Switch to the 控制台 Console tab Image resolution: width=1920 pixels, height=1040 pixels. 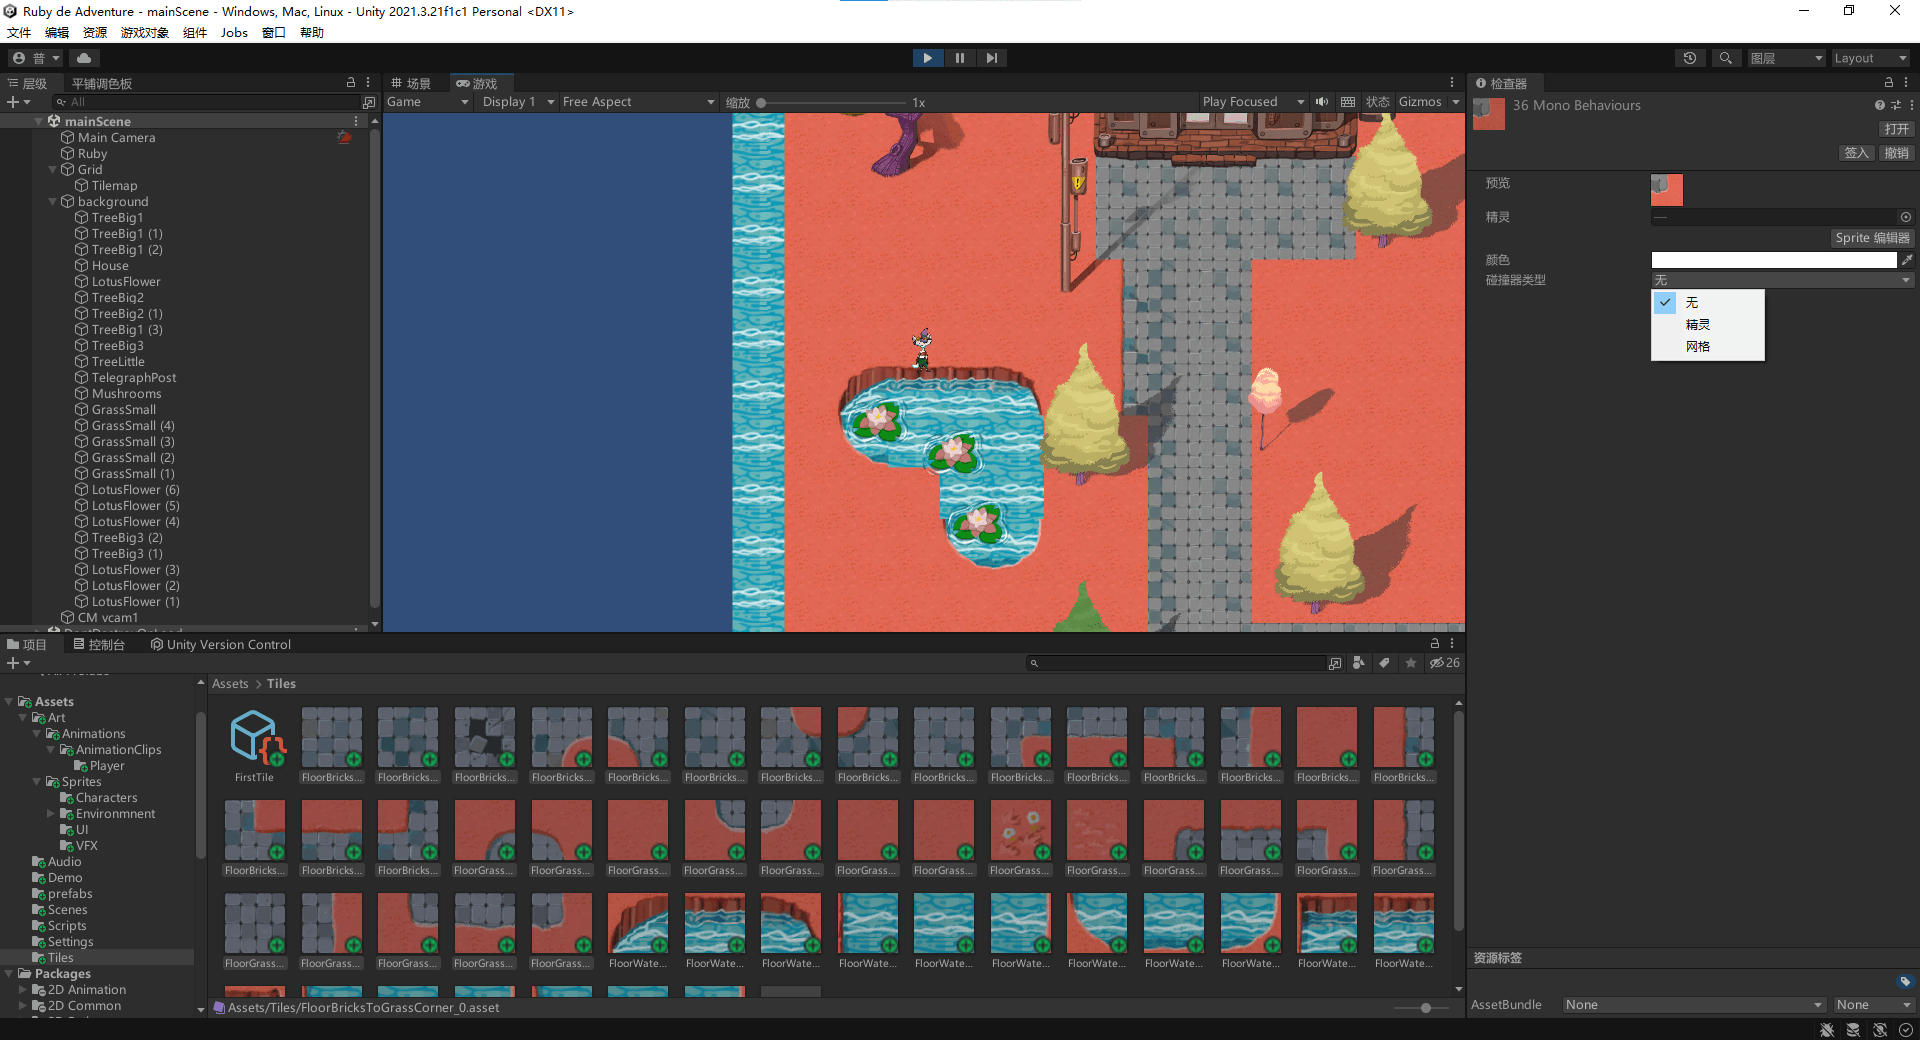click(99, 644)
